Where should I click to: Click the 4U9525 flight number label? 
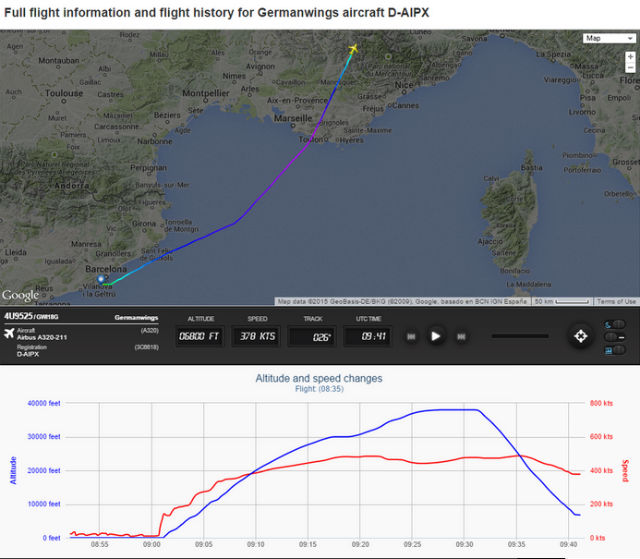18,317
